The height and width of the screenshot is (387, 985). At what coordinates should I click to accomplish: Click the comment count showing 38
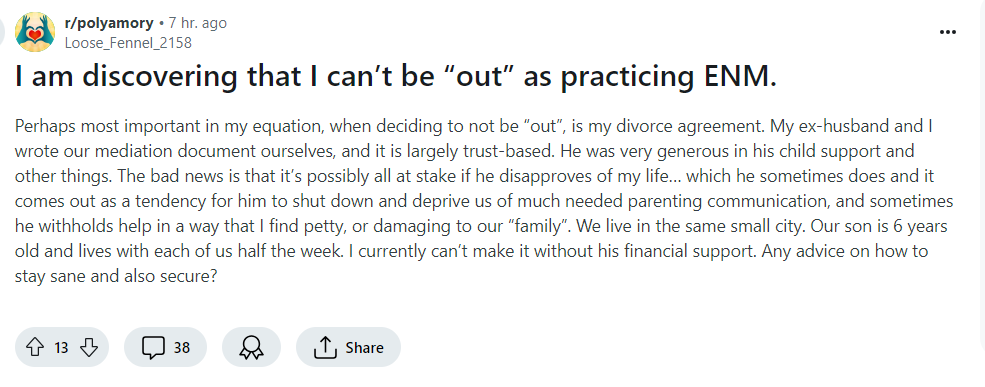182,347
